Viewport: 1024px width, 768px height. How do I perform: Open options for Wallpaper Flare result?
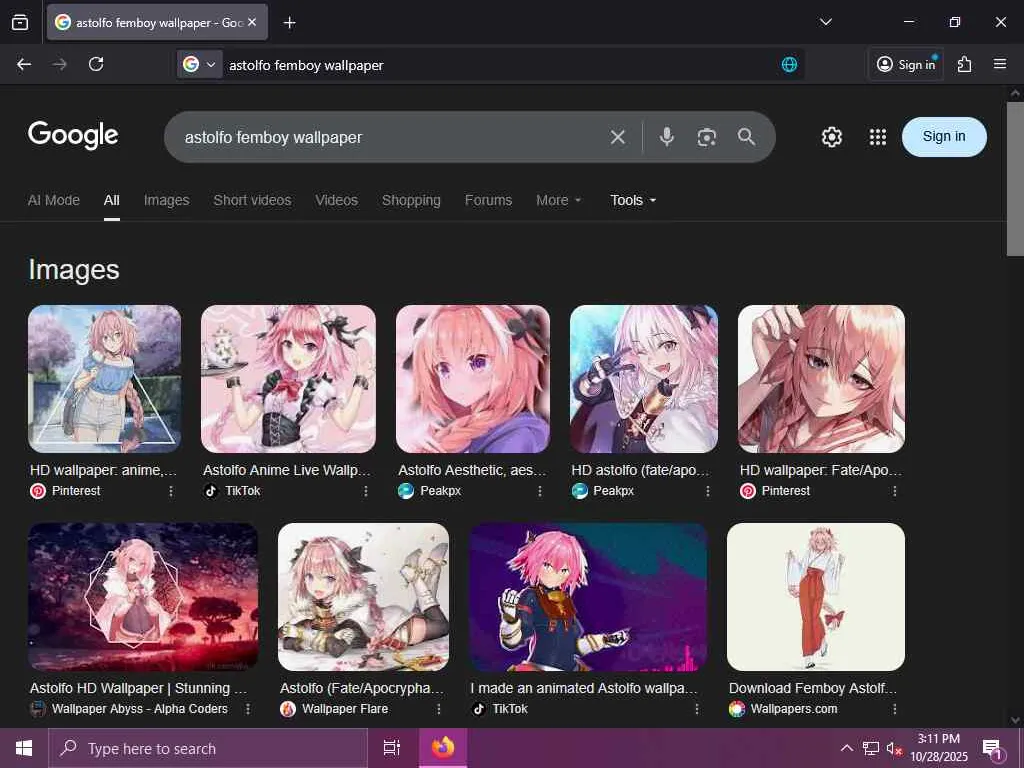point(439,709)
